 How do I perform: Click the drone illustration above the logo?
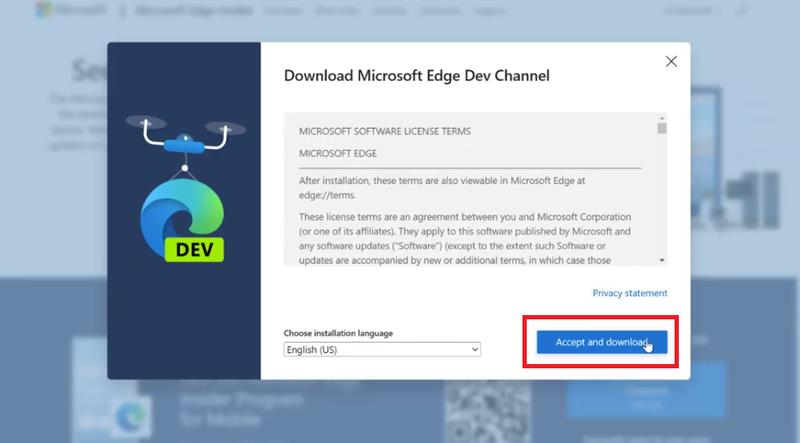(x=186, y=137)
